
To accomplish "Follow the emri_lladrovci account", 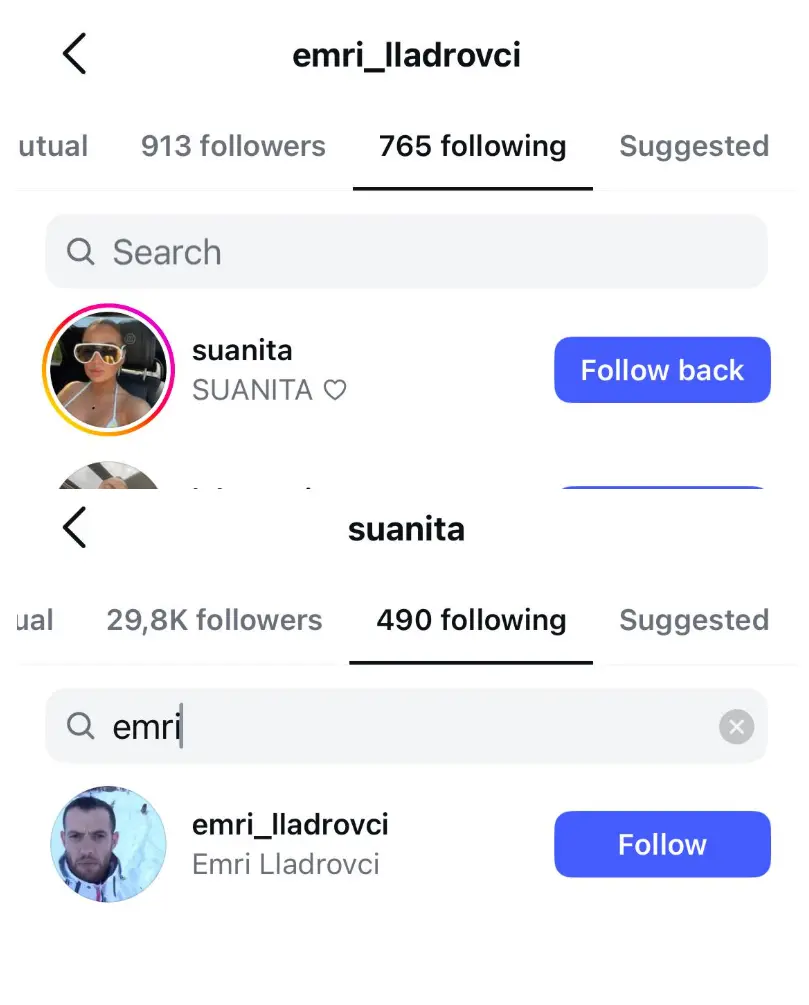I will pos(662,844).
